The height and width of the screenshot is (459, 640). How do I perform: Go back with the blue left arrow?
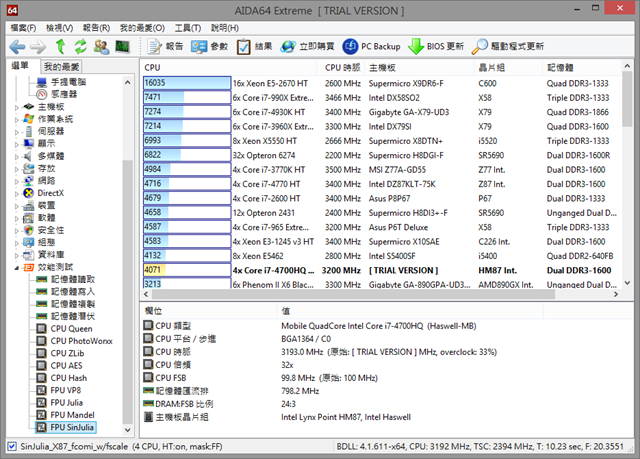point(17,47)
